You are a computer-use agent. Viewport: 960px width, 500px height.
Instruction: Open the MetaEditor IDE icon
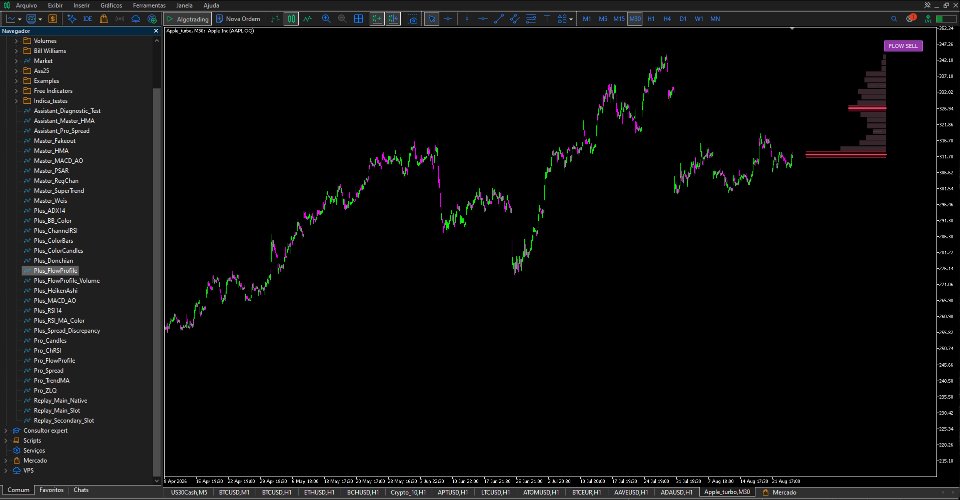pos(88,19)
